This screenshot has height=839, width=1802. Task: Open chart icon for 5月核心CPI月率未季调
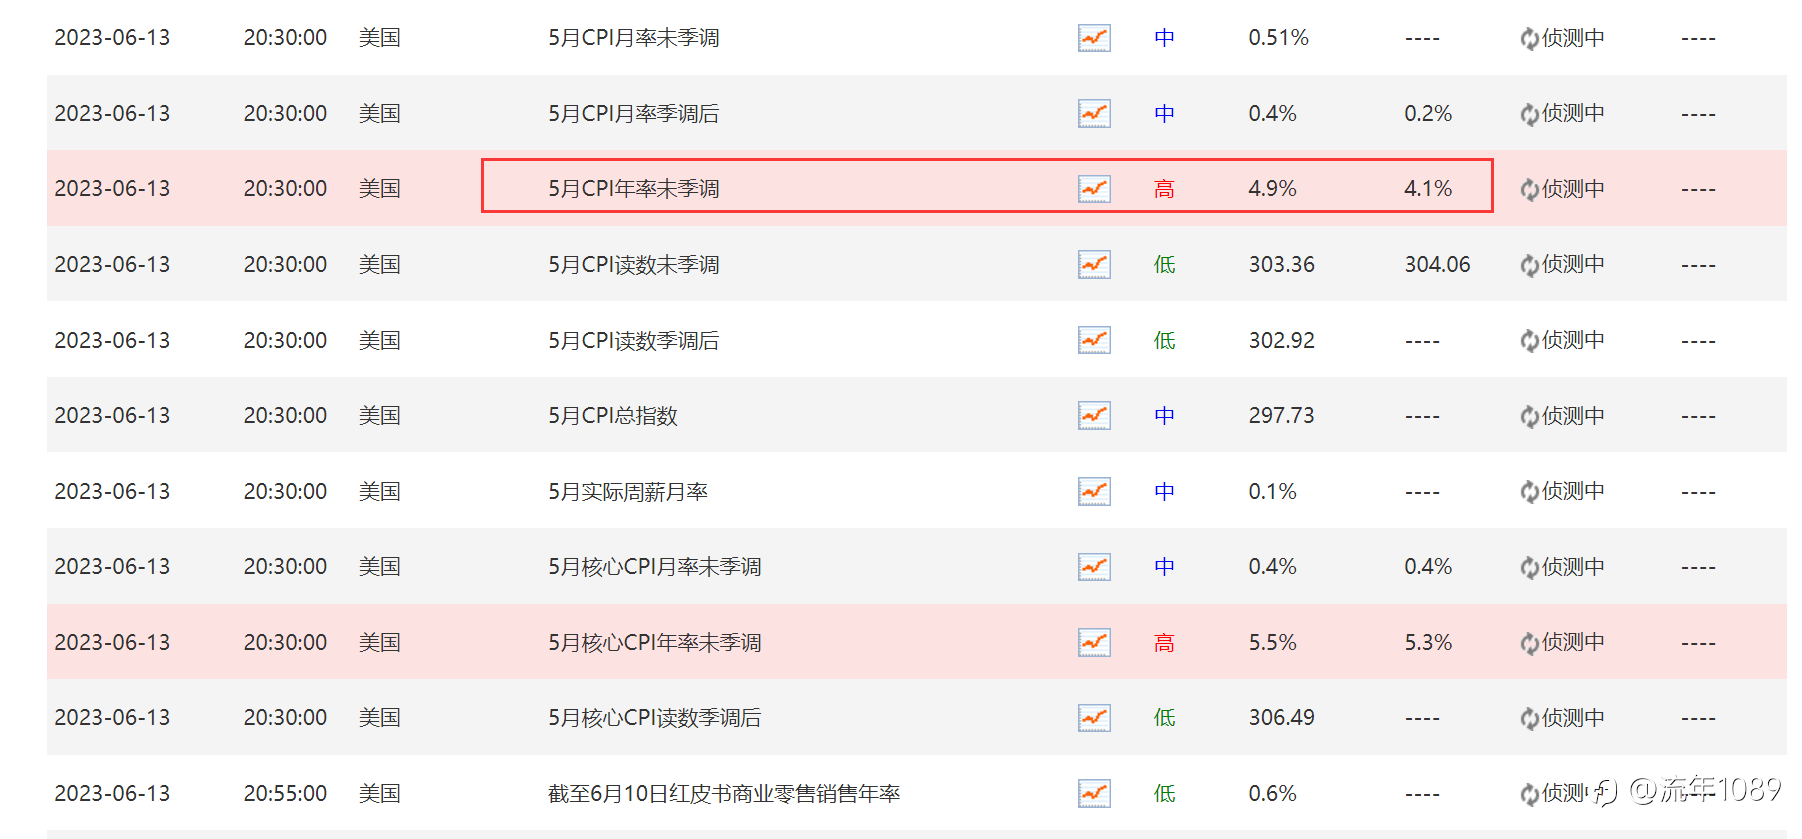(1094, 566)
